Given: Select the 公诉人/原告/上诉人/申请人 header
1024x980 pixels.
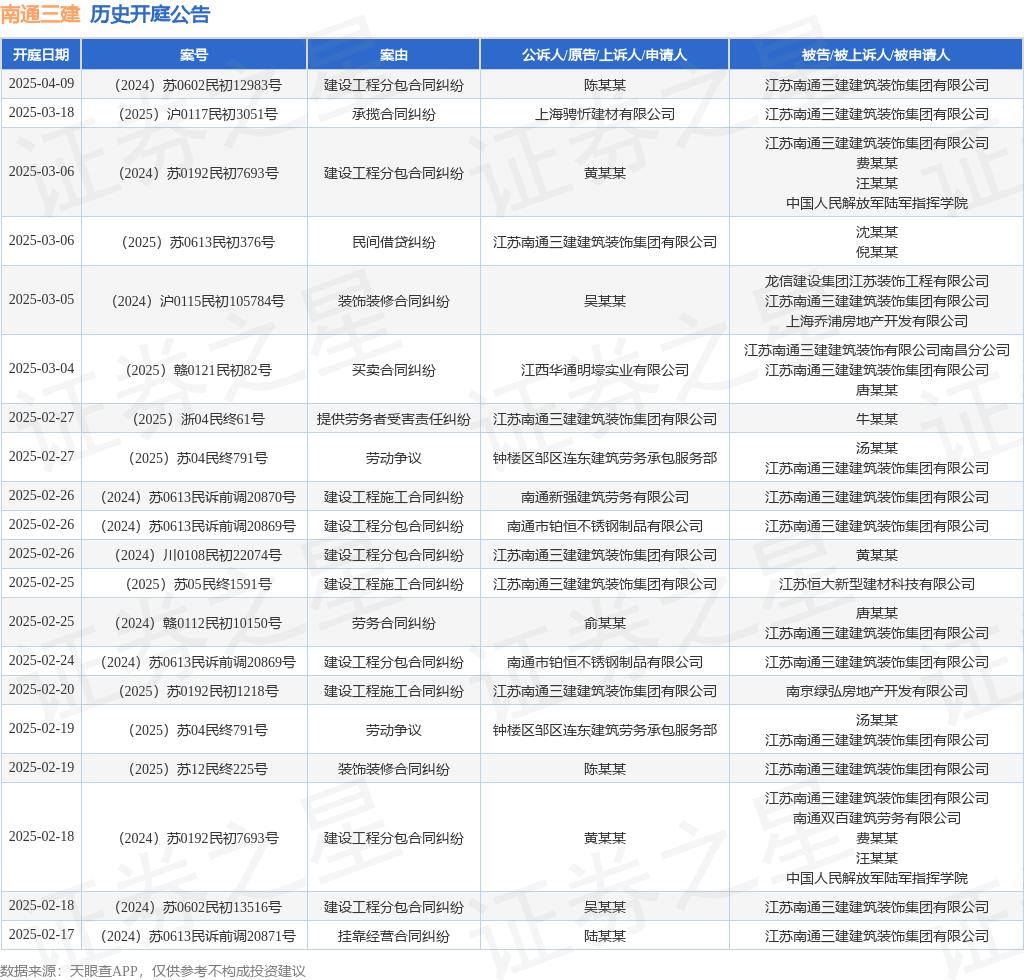Looking at the screenshot, I should 605,55.
